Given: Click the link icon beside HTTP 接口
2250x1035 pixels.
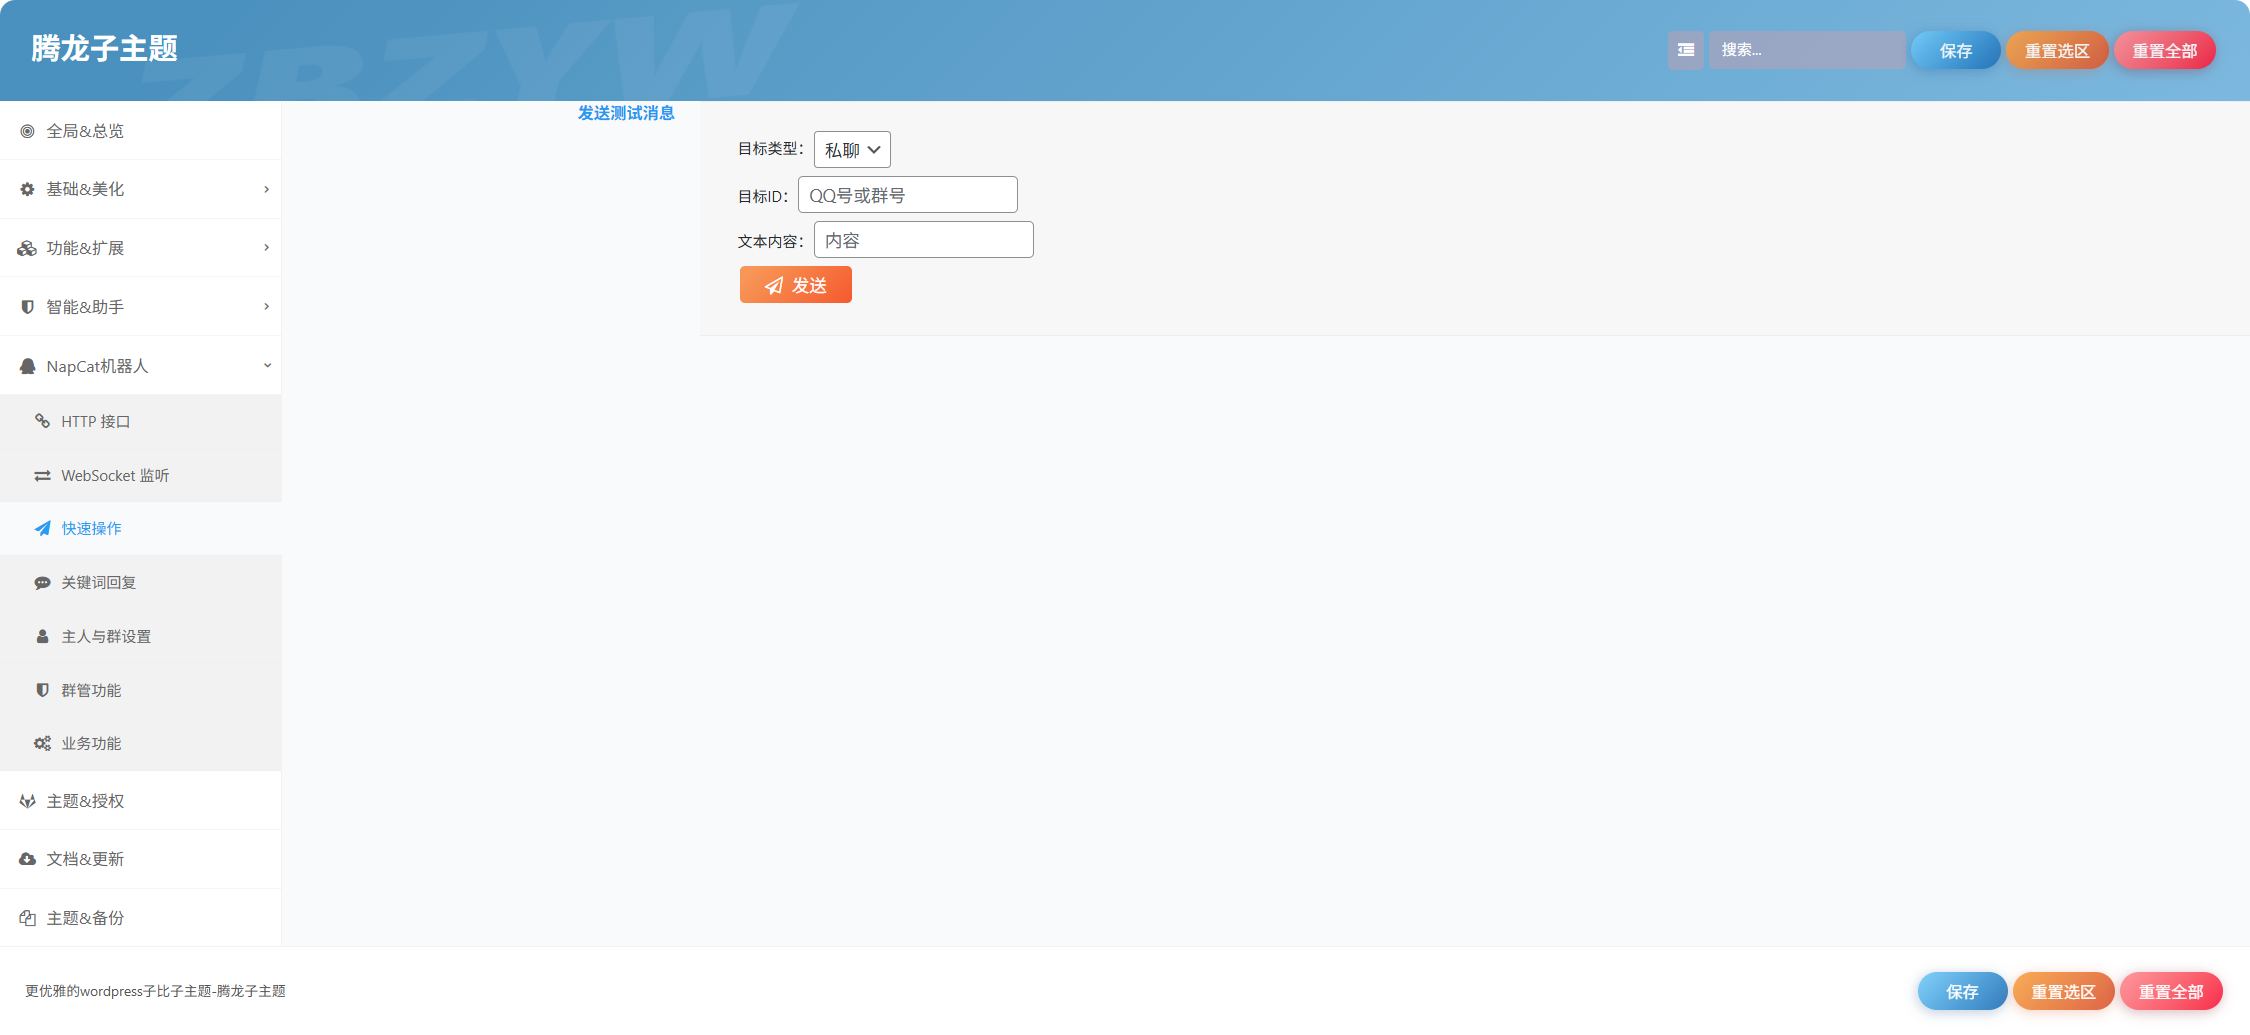Looking at the screenshot, I should 42,421.
